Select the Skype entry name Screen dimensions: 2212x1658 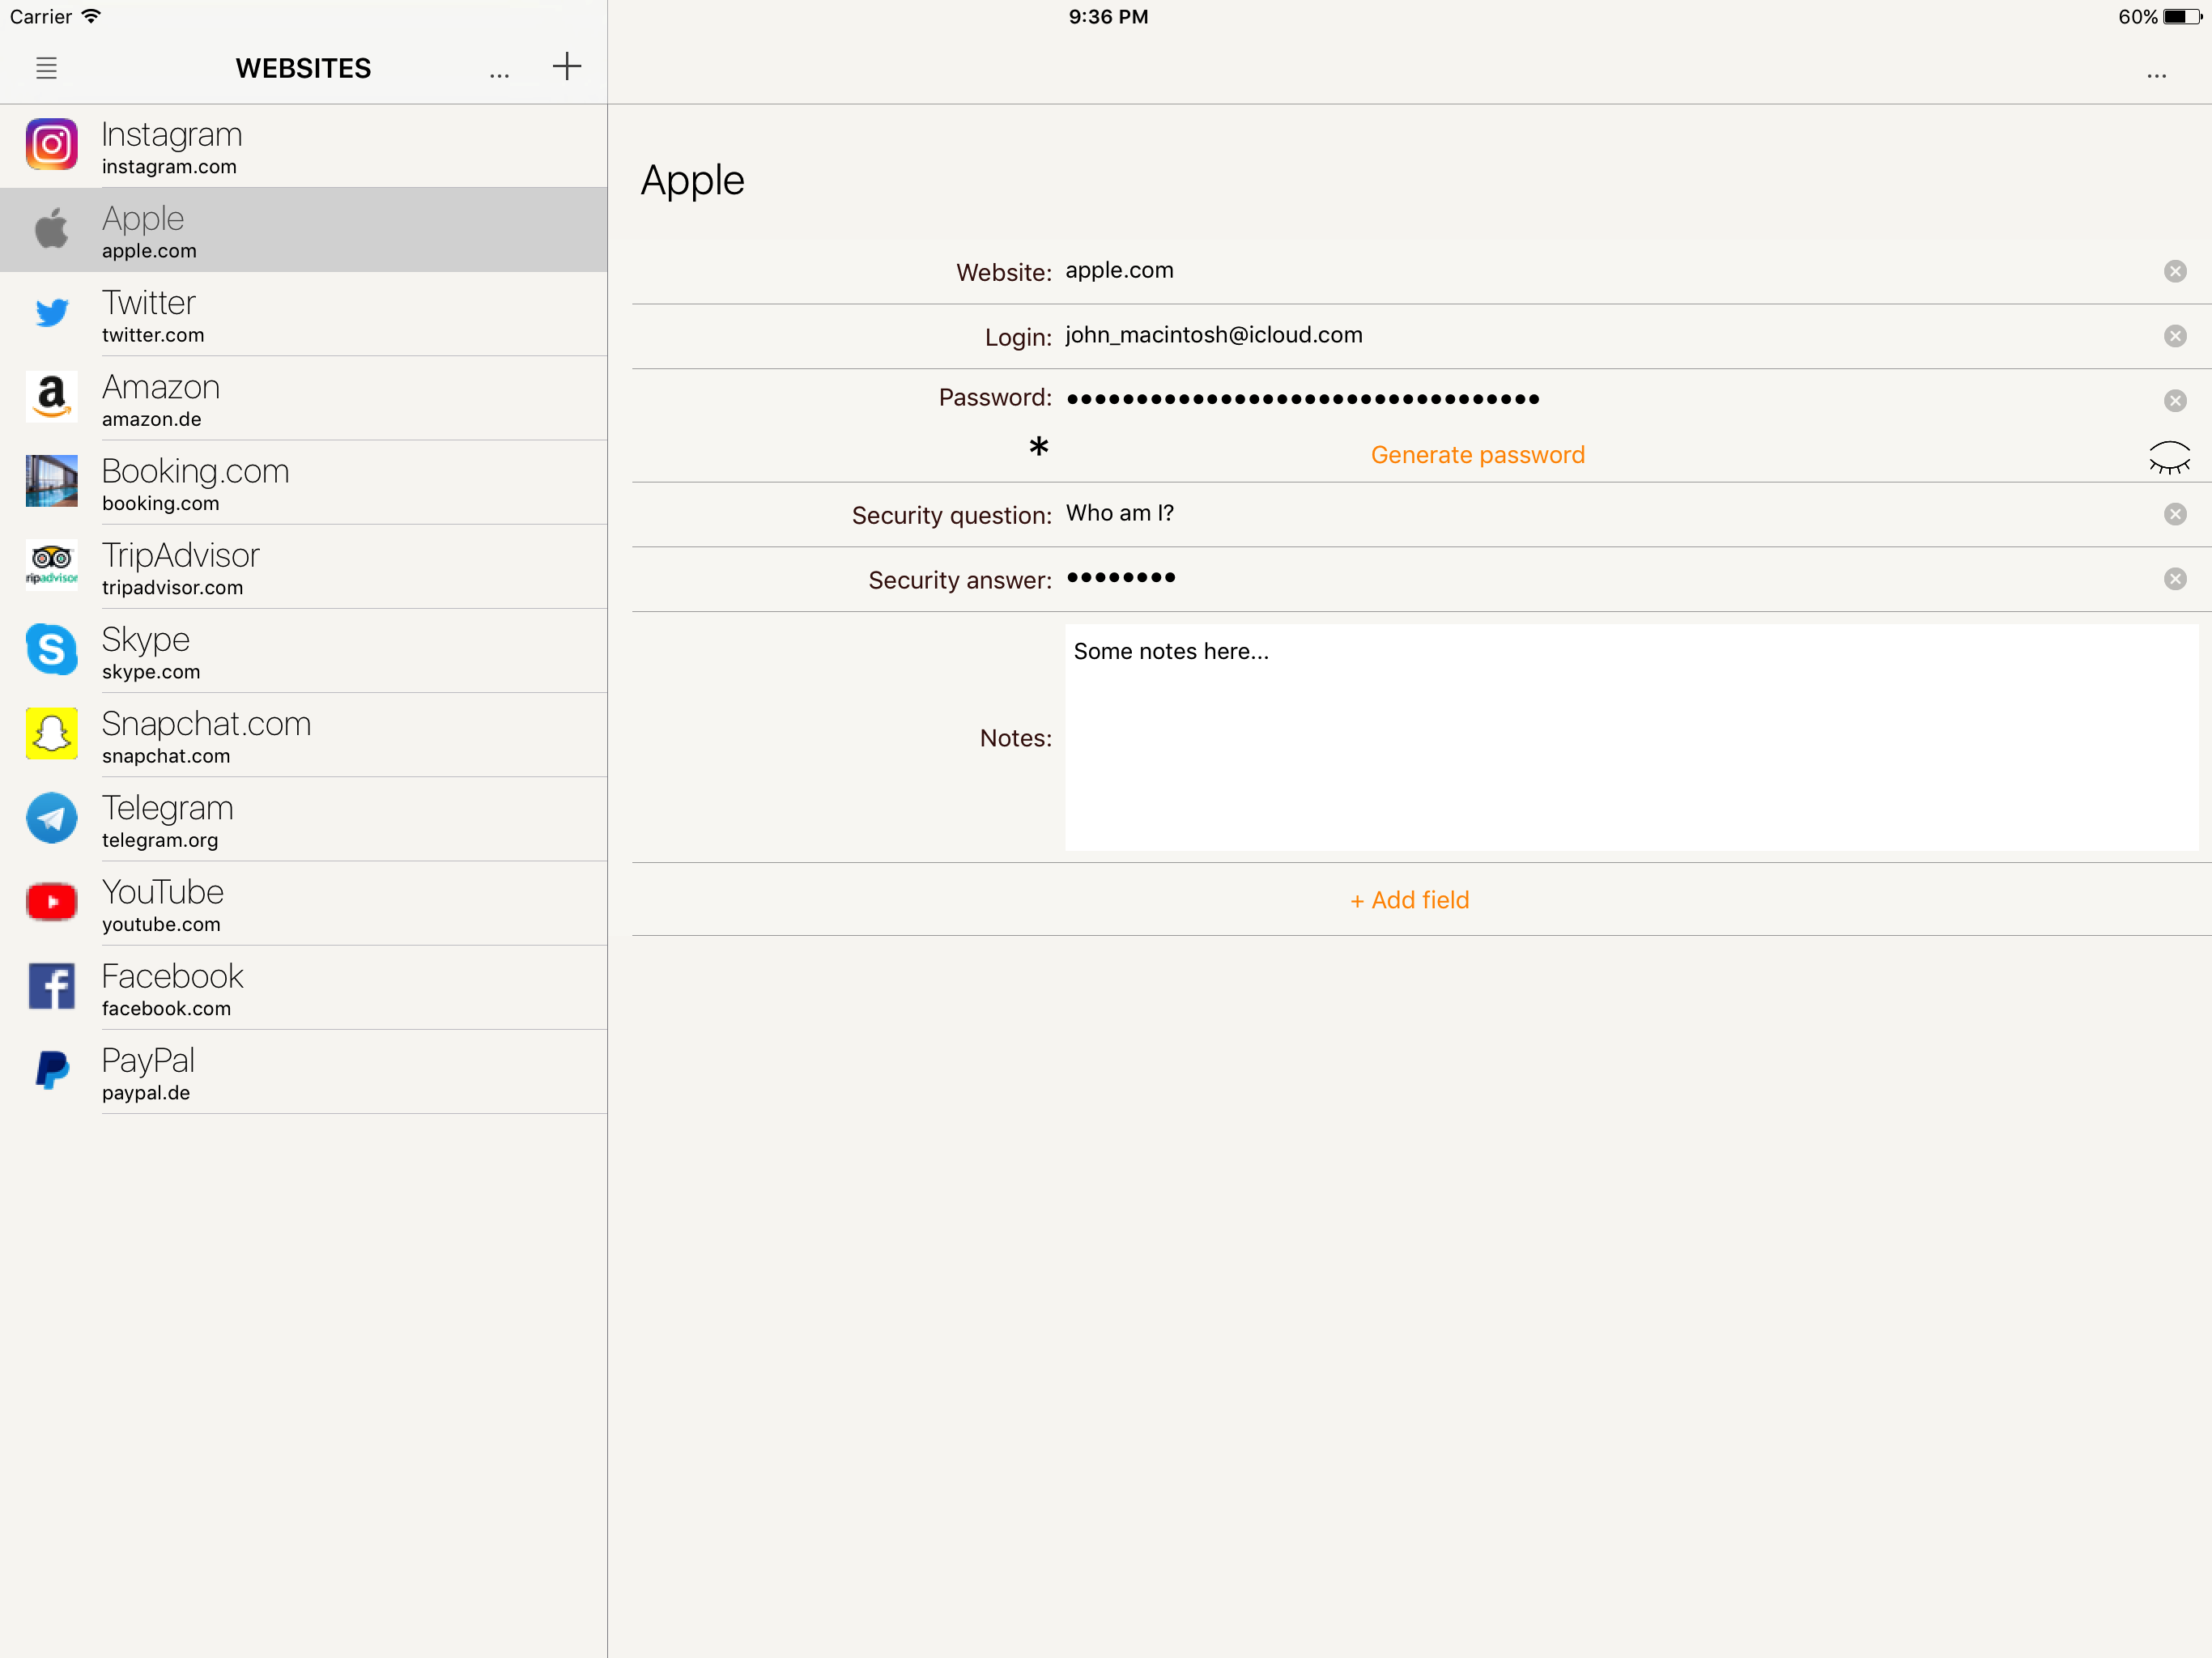[x=146, y=640]
